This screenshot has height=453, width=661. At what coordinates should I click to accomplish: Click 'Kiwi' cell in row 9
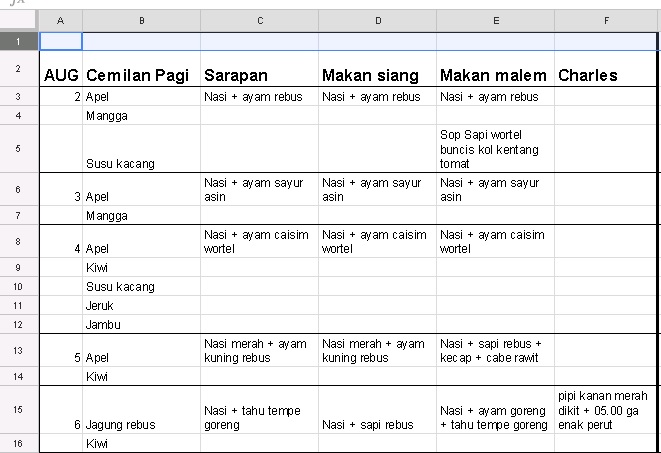(x=142, y=267)
